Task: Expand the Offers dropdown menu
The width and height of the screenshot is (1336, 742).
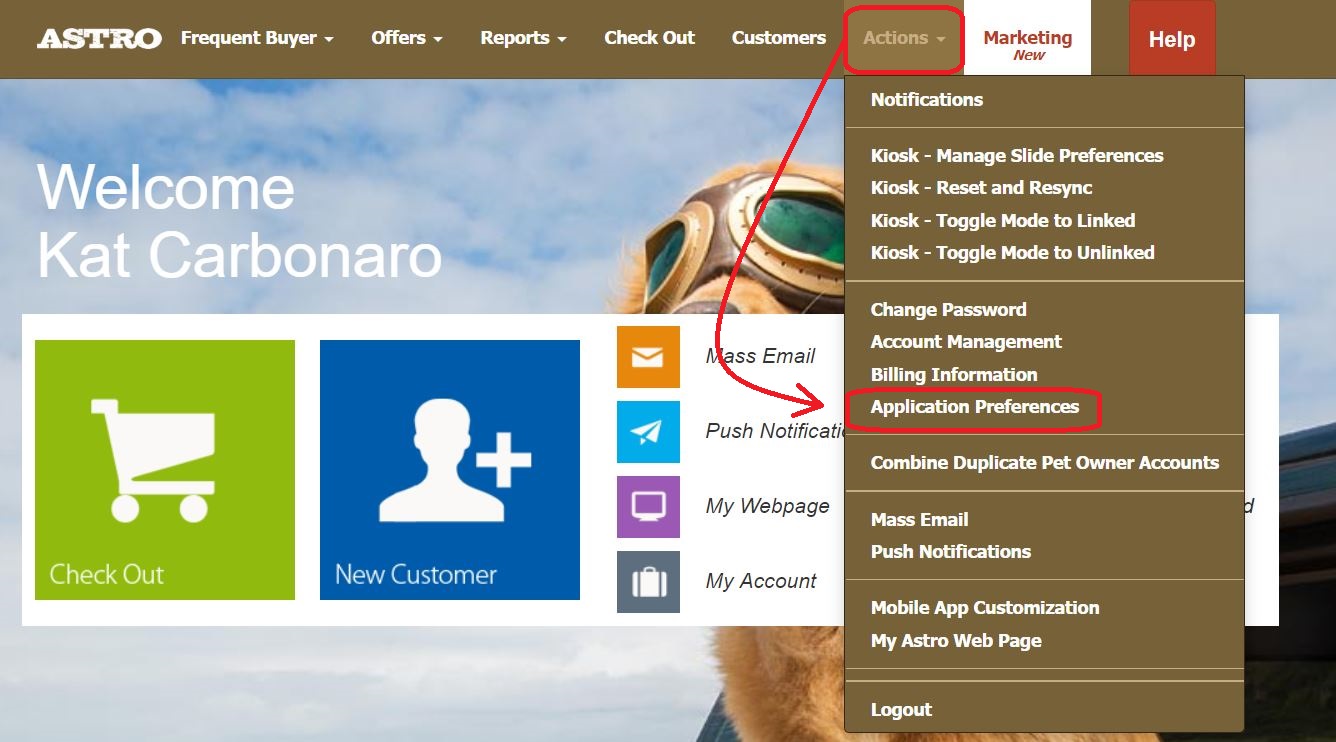Action: tap(407, 38)
